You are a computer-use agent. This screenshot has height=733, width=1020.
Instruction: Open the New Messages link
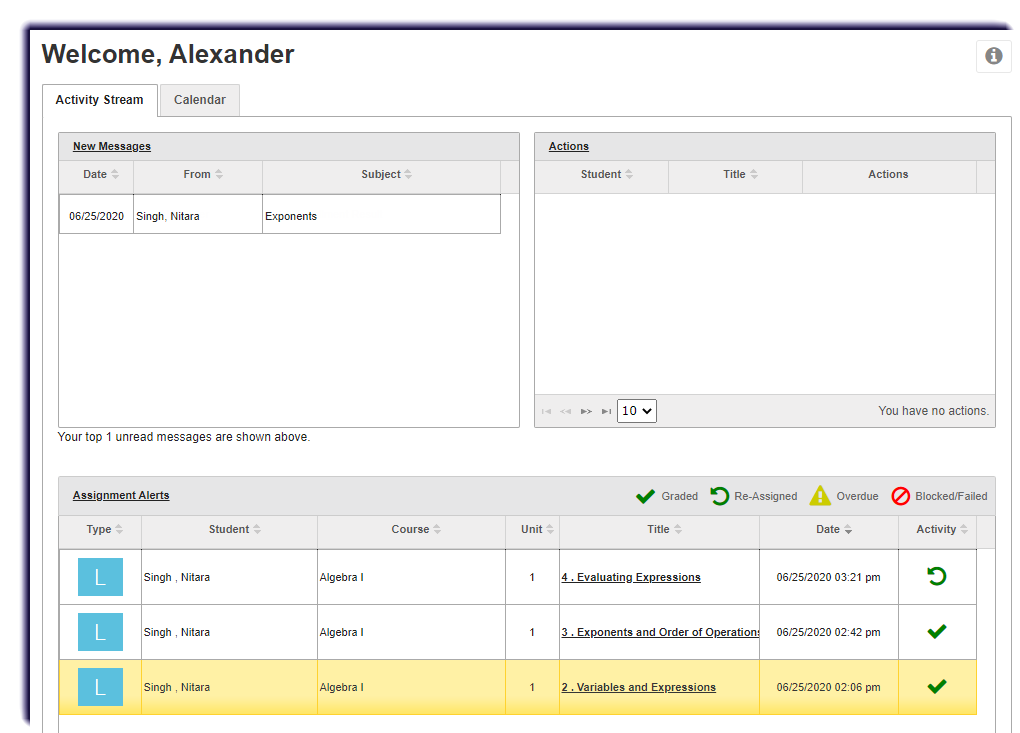(x=112, y=146)
